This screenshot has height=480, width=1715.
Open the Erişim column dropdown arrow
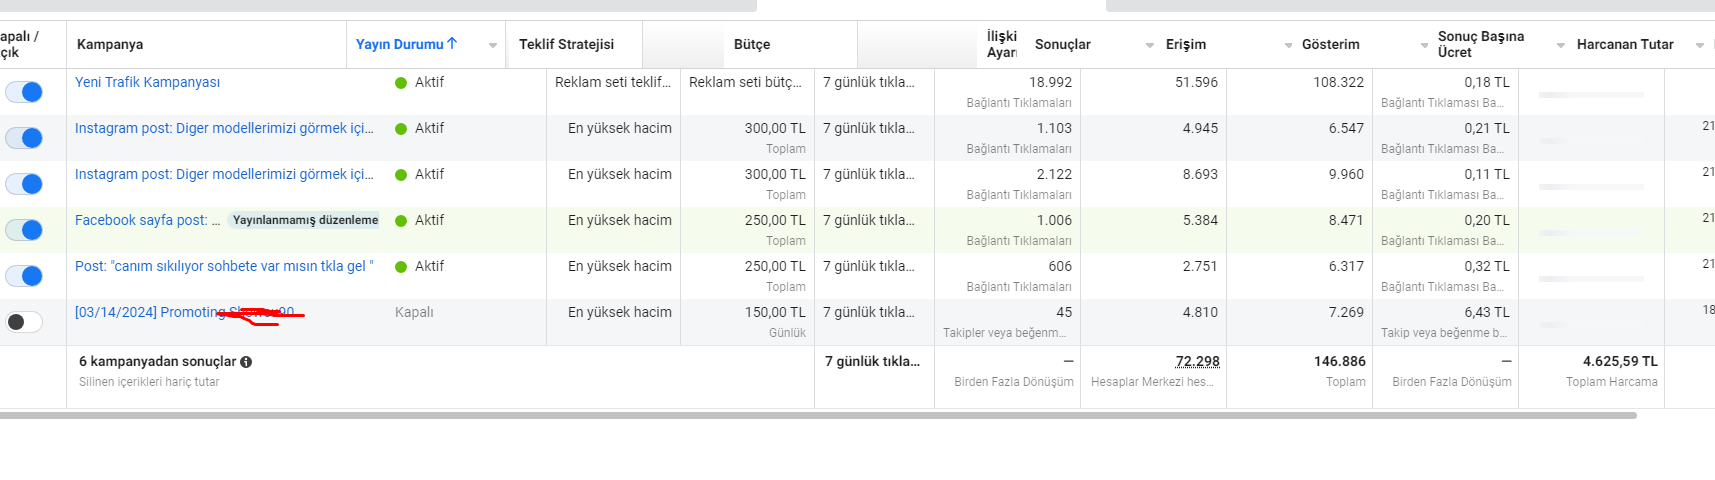point(1289,45)
